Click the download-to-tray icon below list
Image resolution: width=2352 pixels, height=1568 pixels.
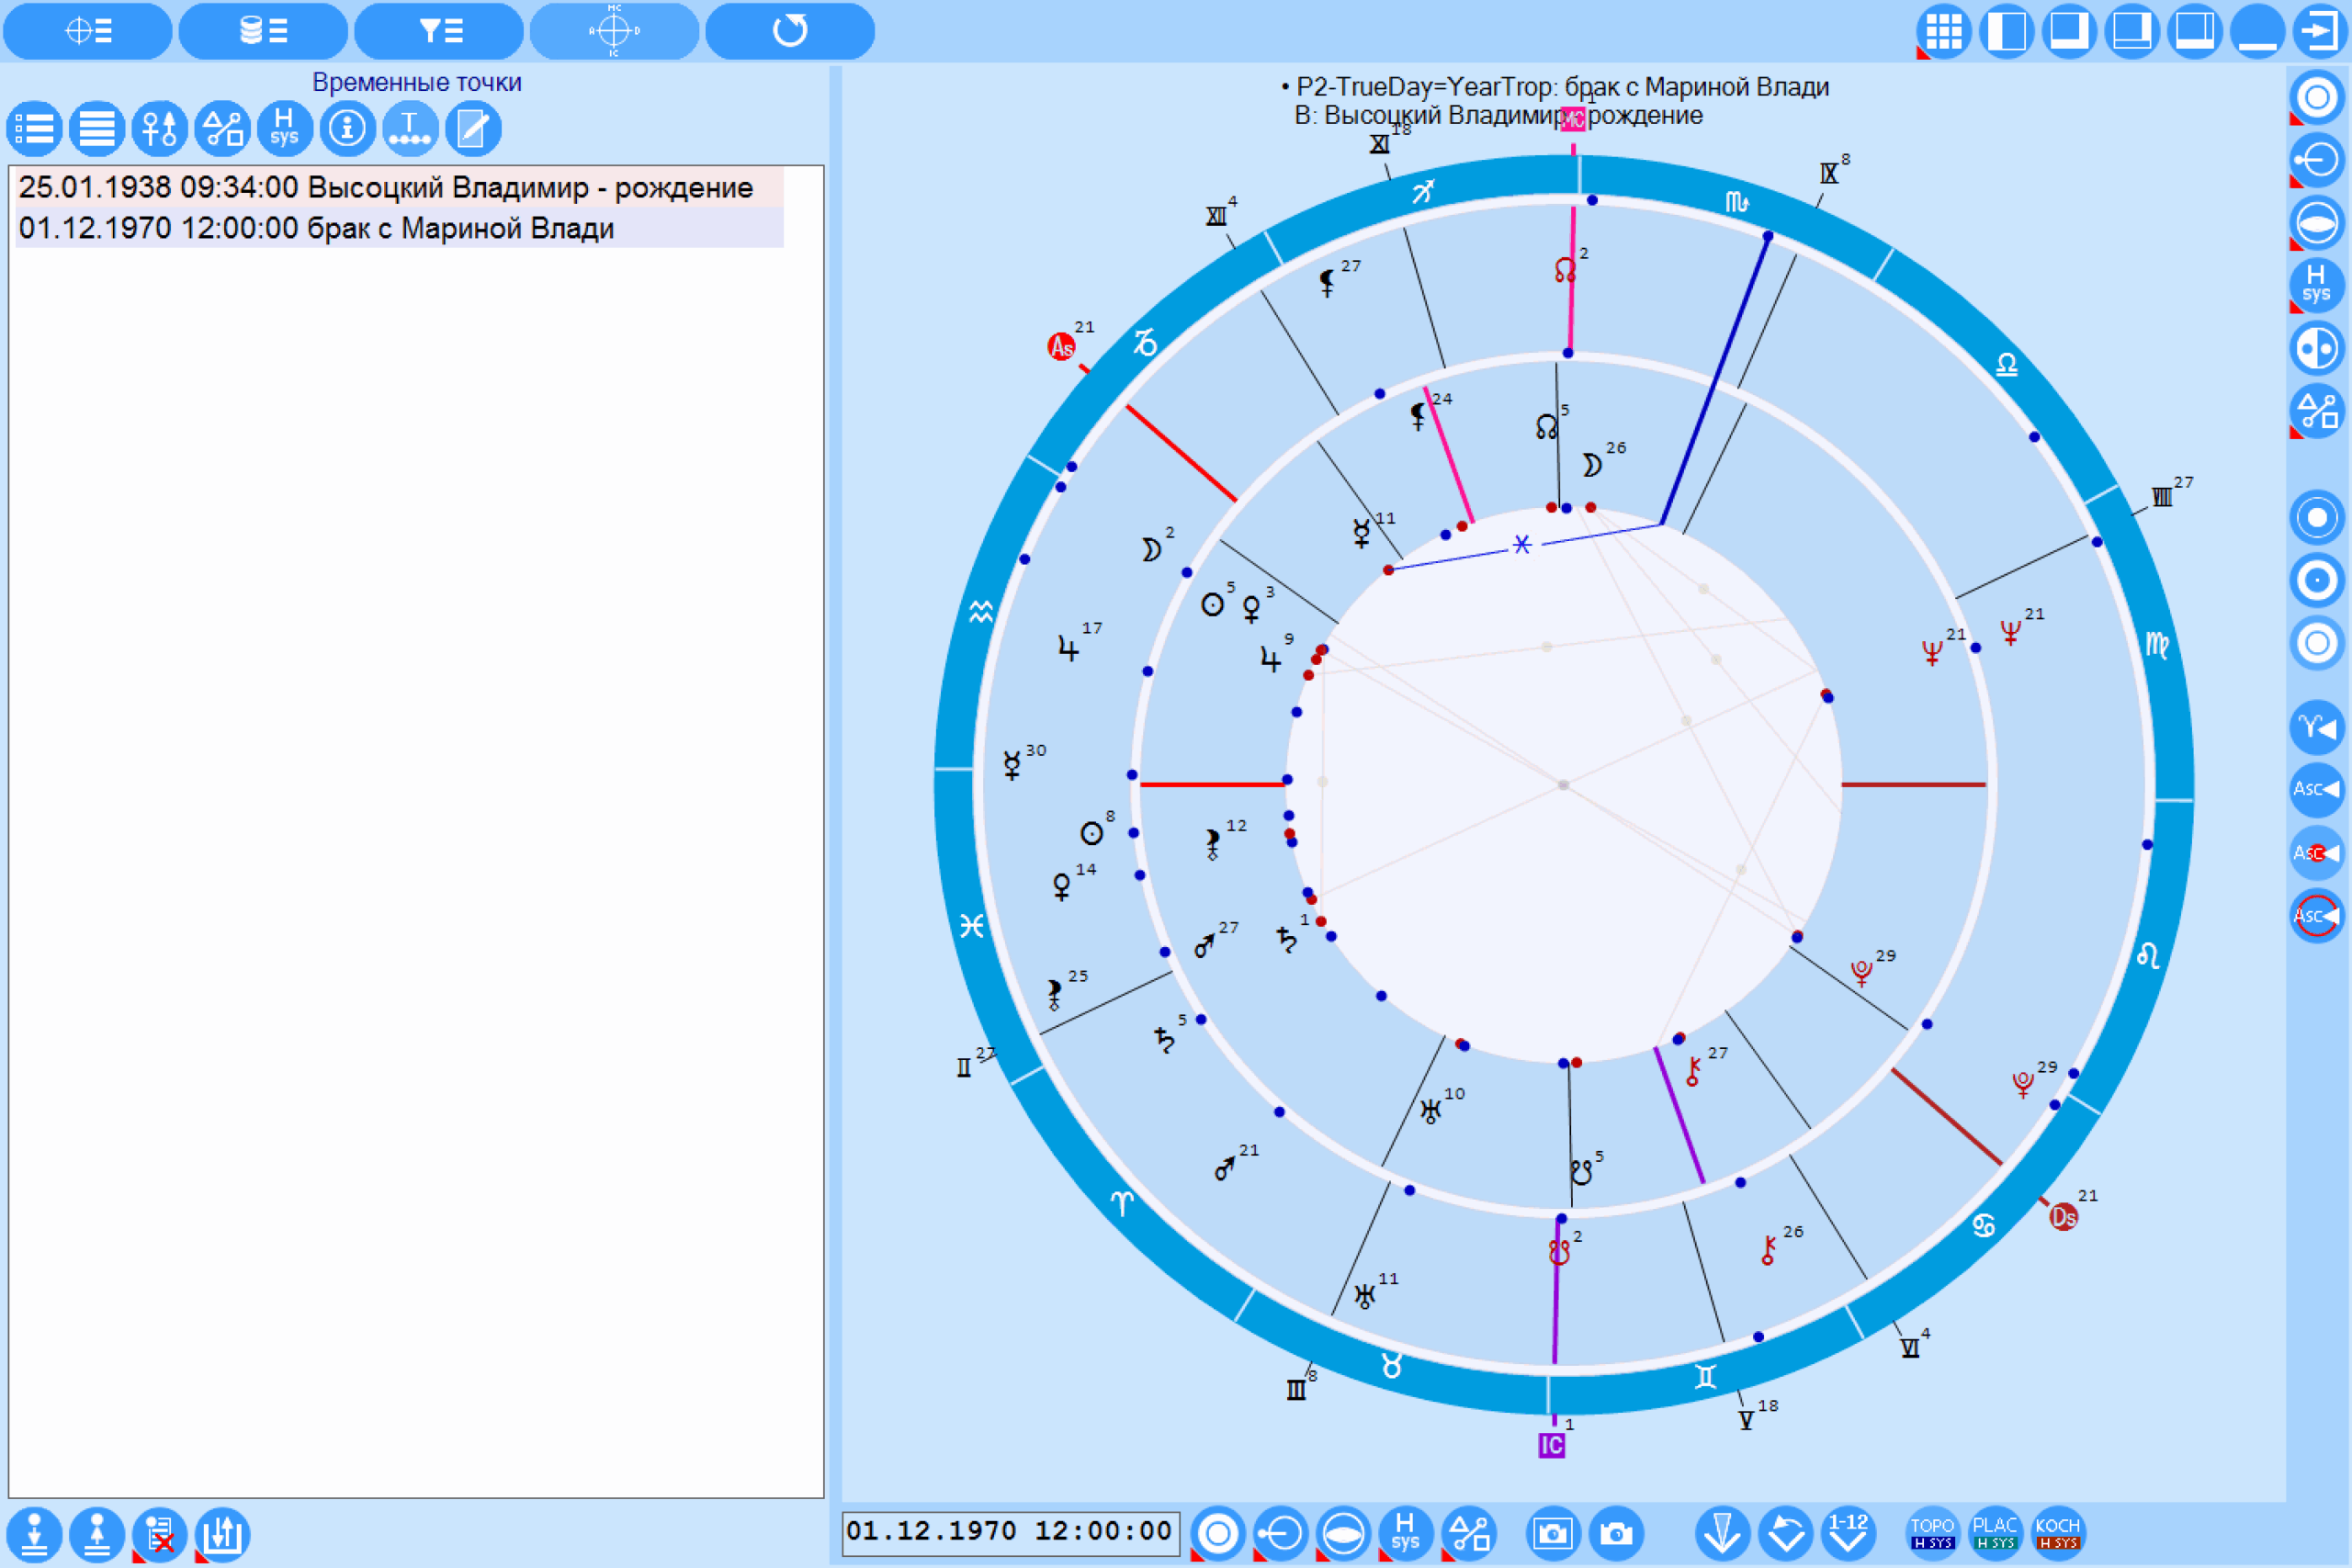coord(35,1534)
